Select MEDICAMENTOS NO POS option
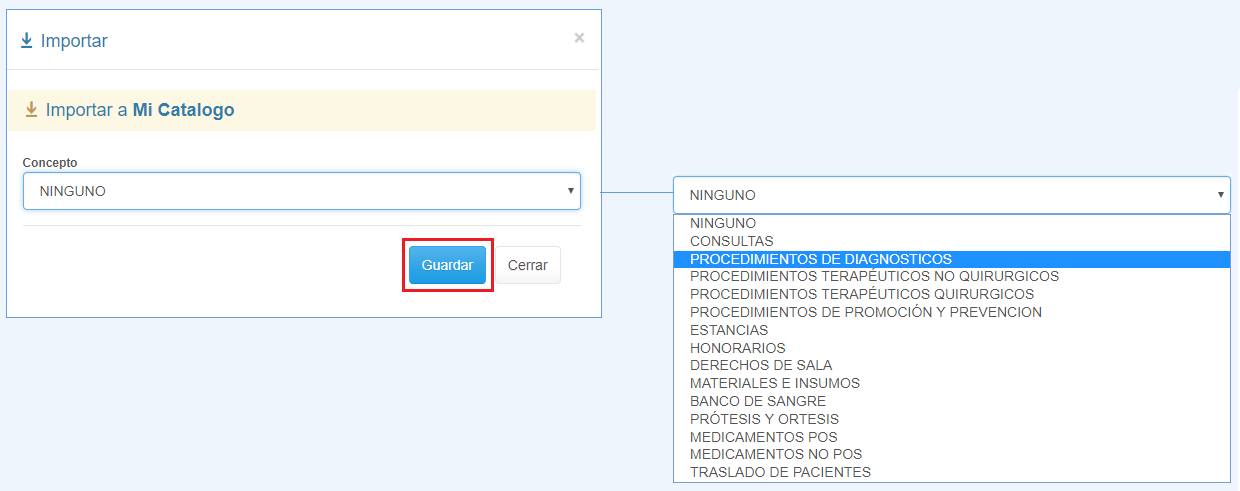Viewport: 1240px width, 491px height. [x=775, y=454]
